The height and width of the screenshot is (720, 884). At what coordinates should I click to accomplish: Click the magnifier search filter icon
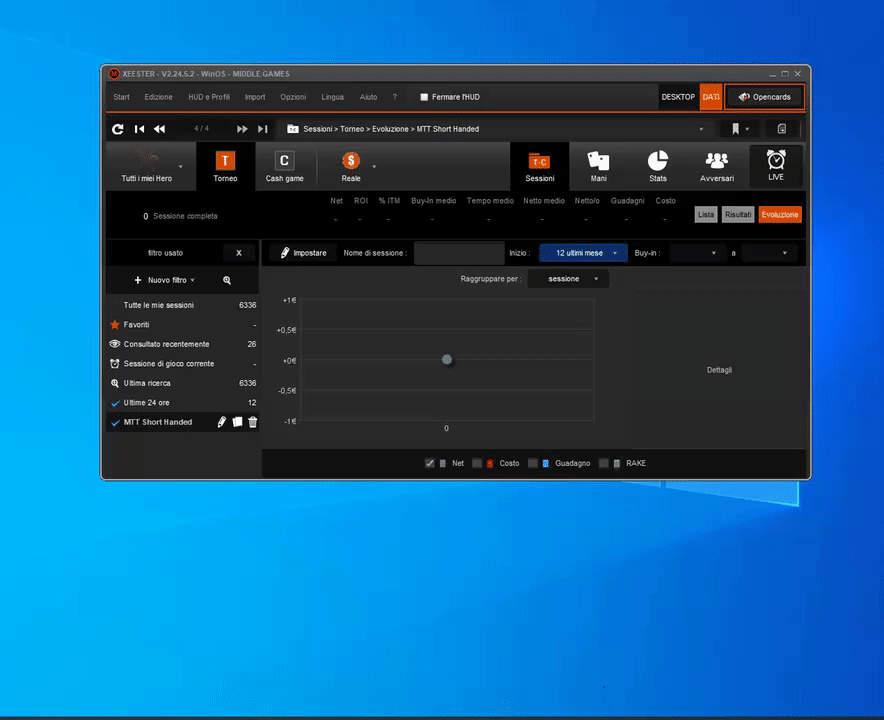(227, 280)
